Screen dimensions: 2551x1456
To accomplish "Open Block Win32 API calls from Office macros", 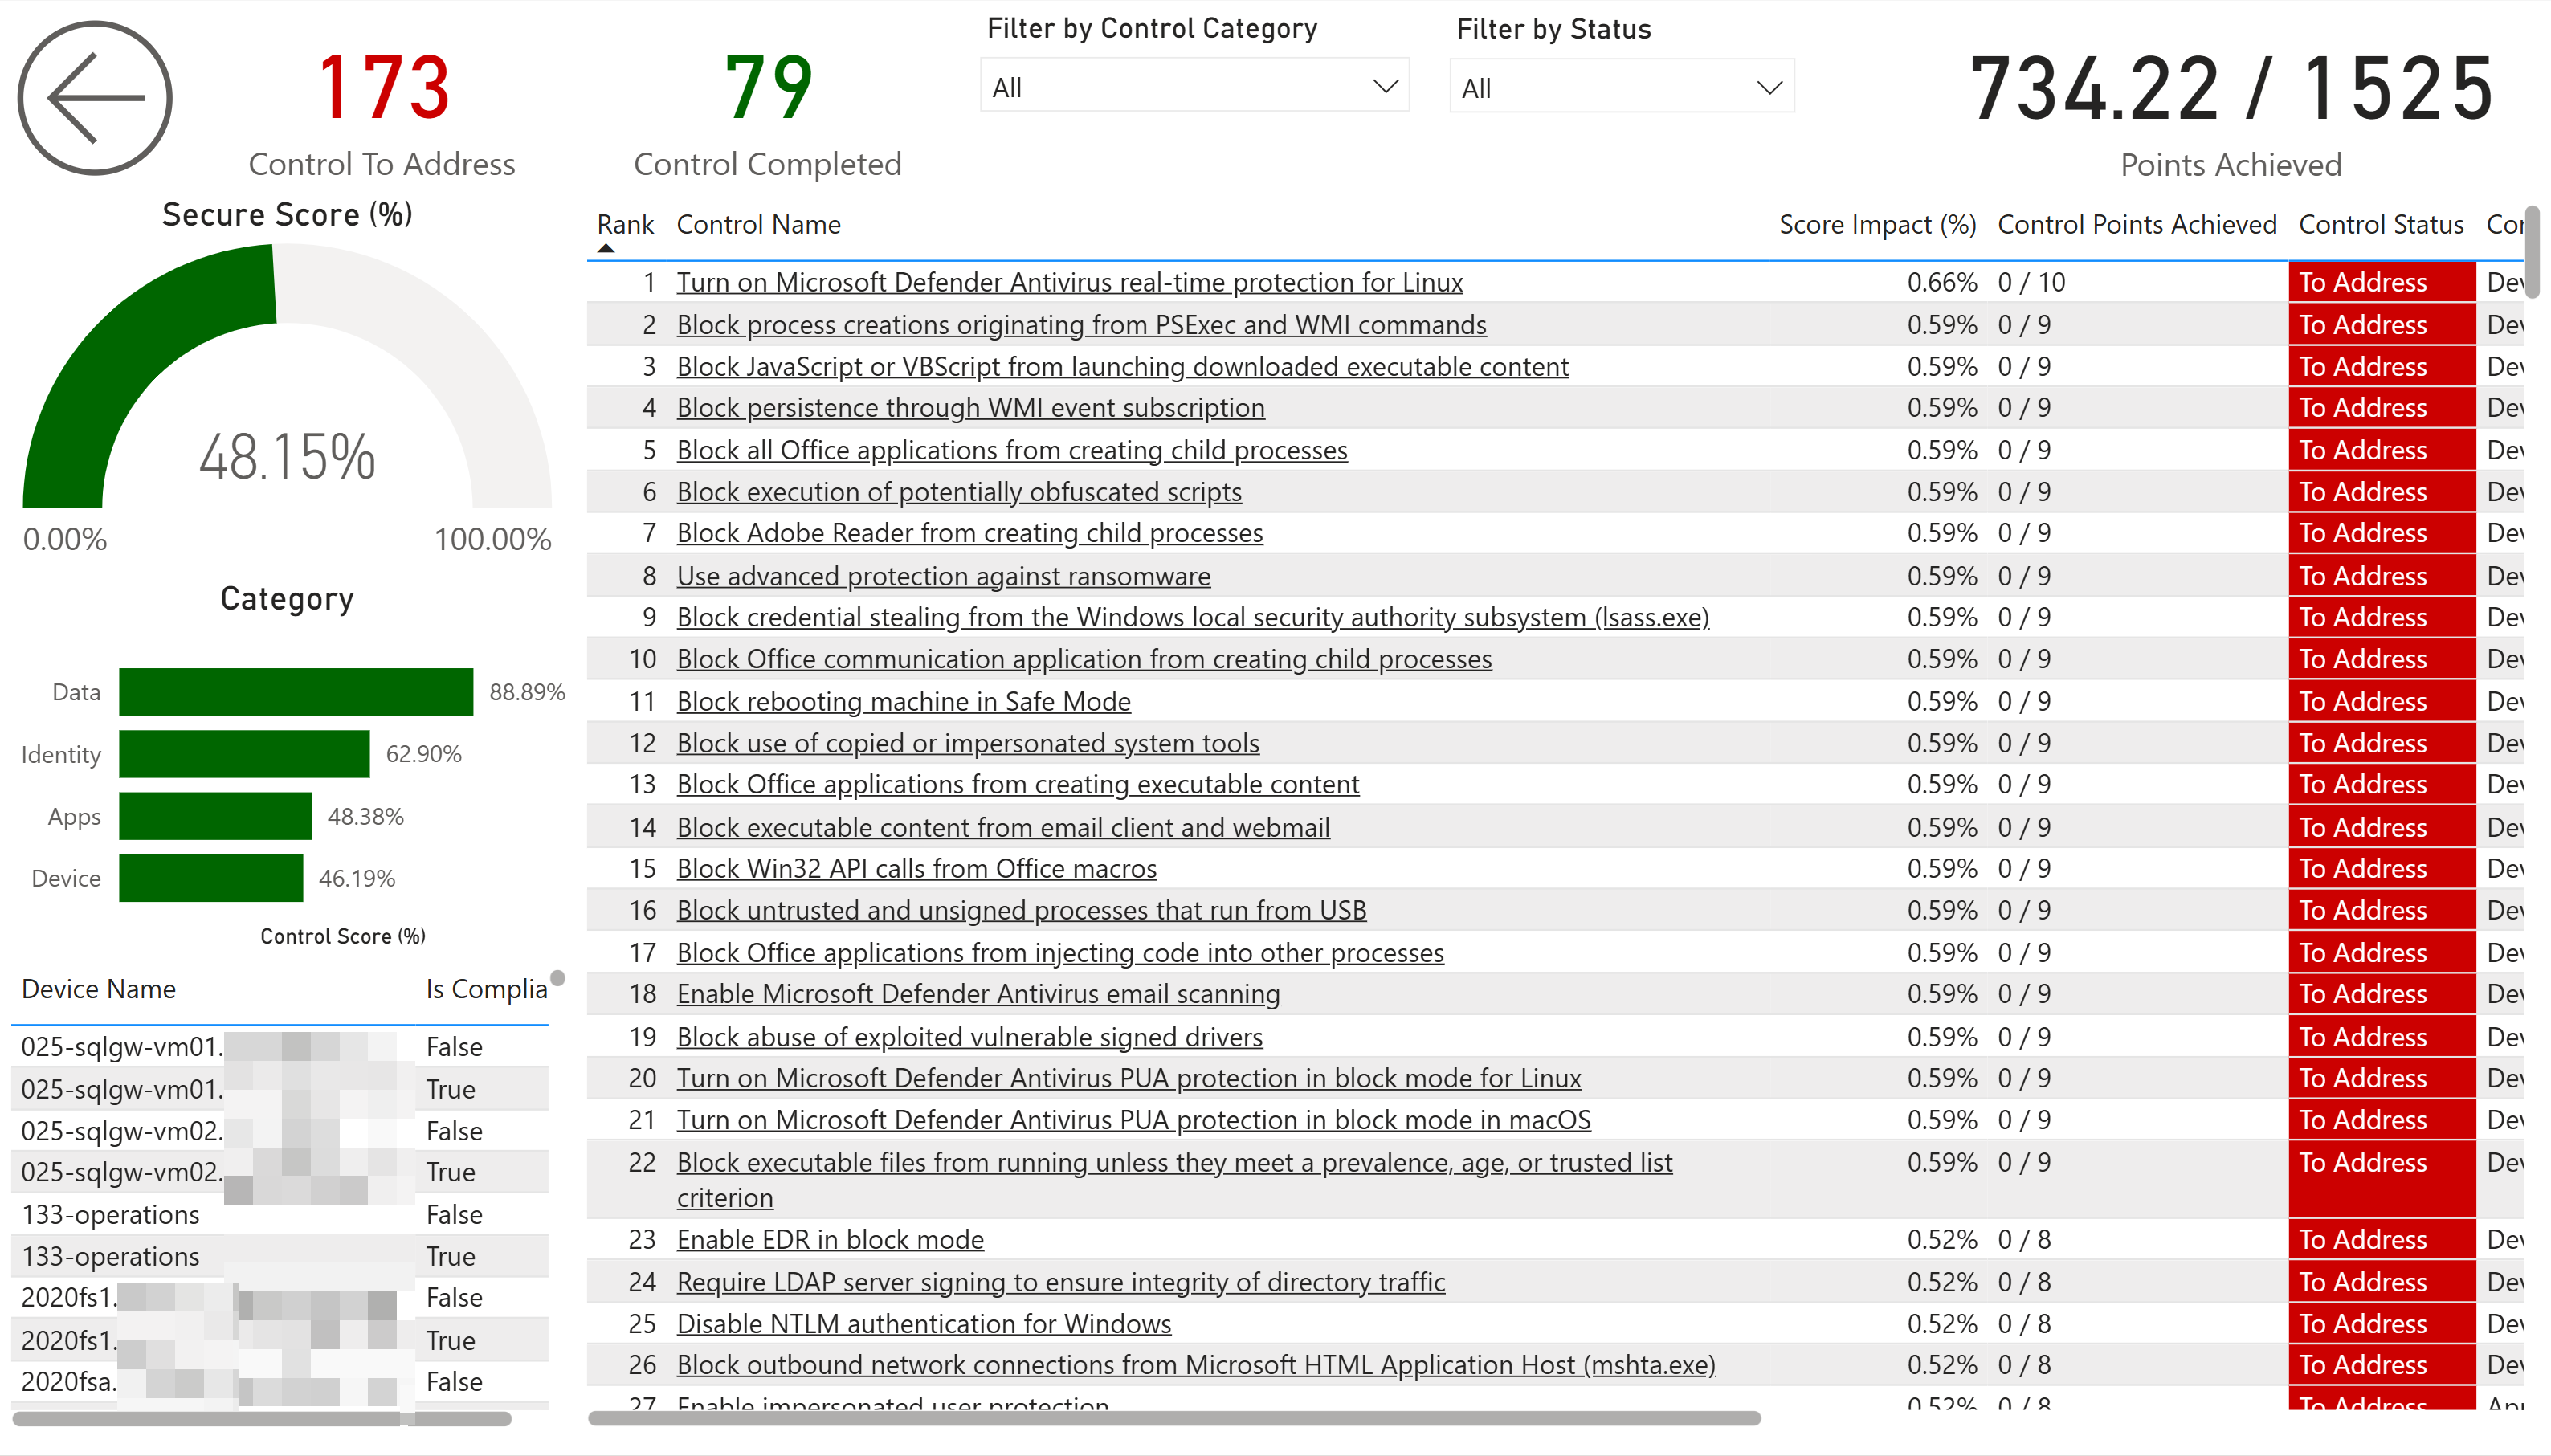I will tap(916, 869).
